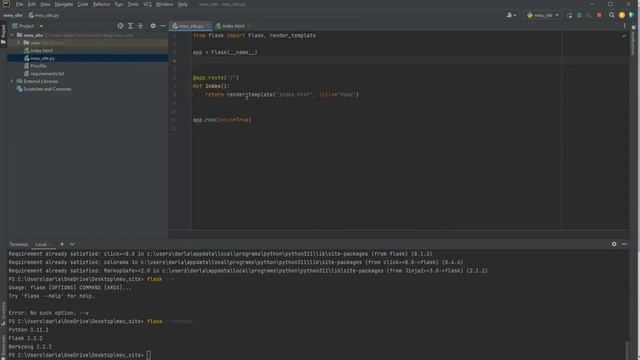
Task: Click the red Stop icon
Action: [599, 16]
